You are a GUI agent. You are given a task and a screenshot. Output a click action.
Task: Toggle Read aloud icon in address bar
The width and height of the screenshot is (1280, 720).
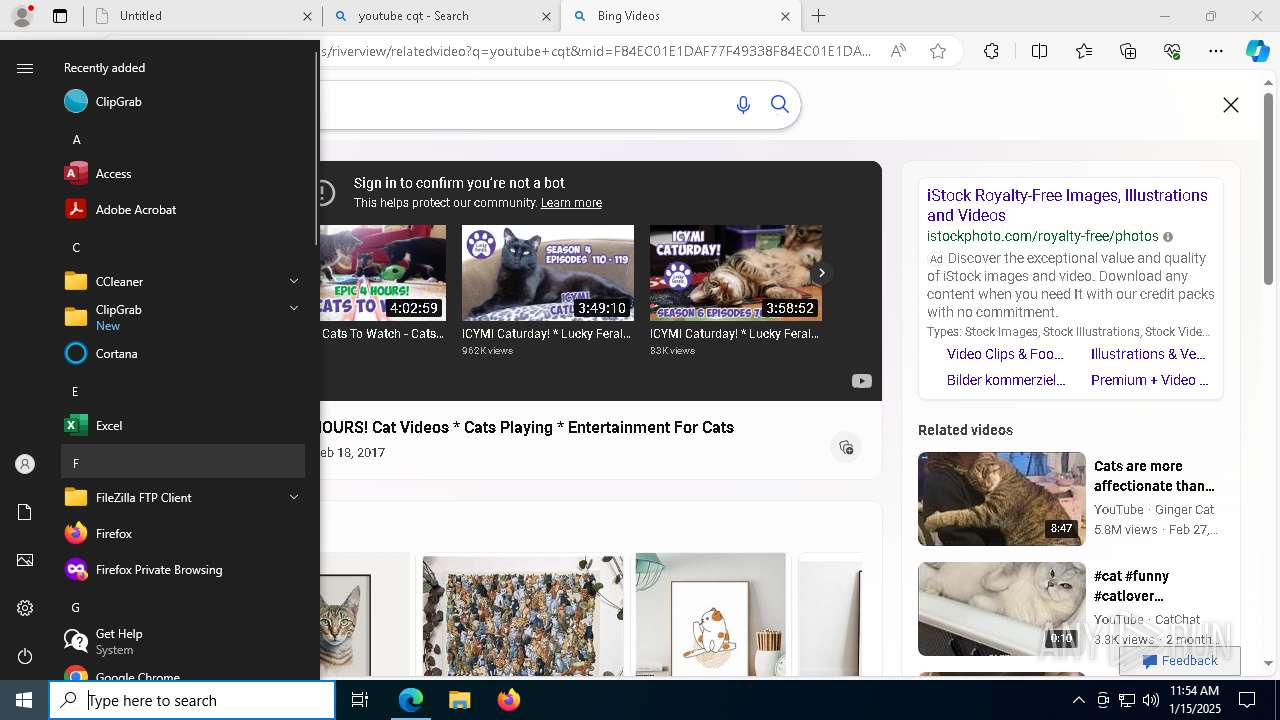click(898, 51)
